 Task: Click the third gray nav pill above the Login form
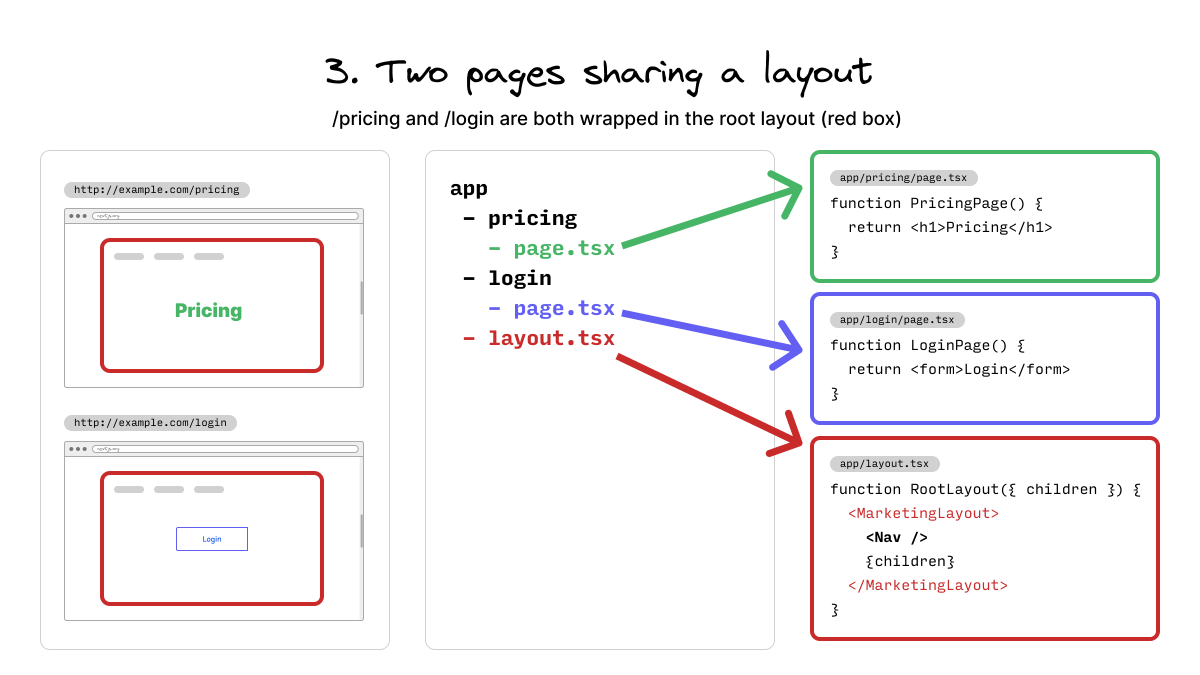pyautogui.click(x=210, y=490)
